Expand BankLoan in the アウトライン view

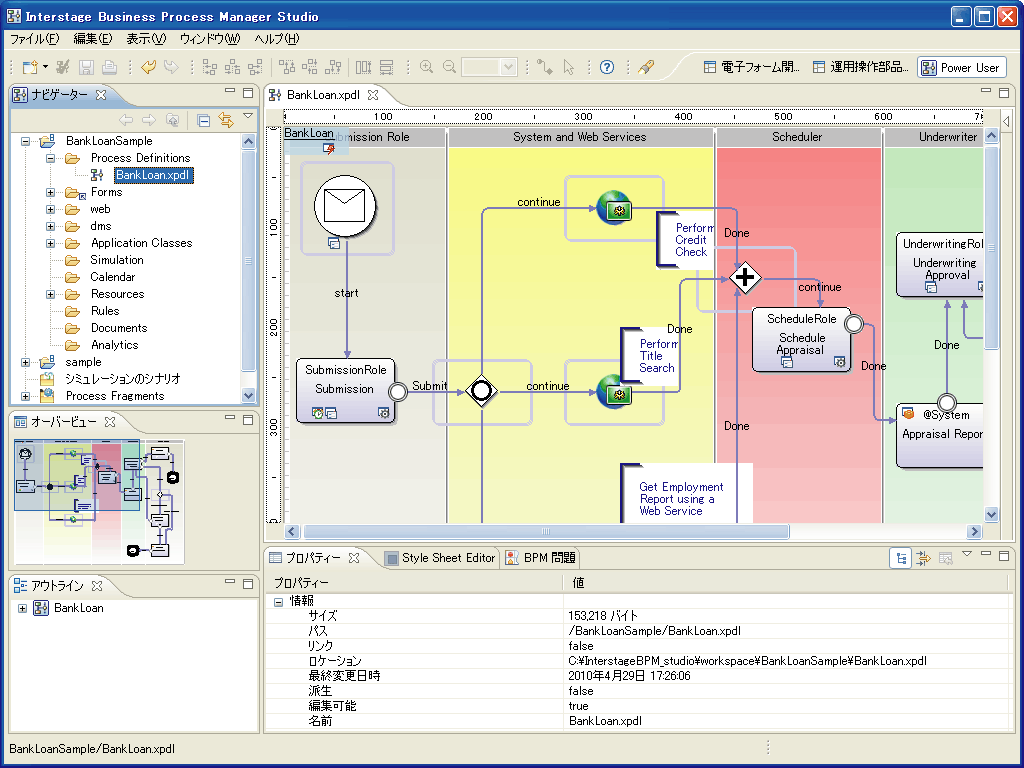[x=22, y=608]
